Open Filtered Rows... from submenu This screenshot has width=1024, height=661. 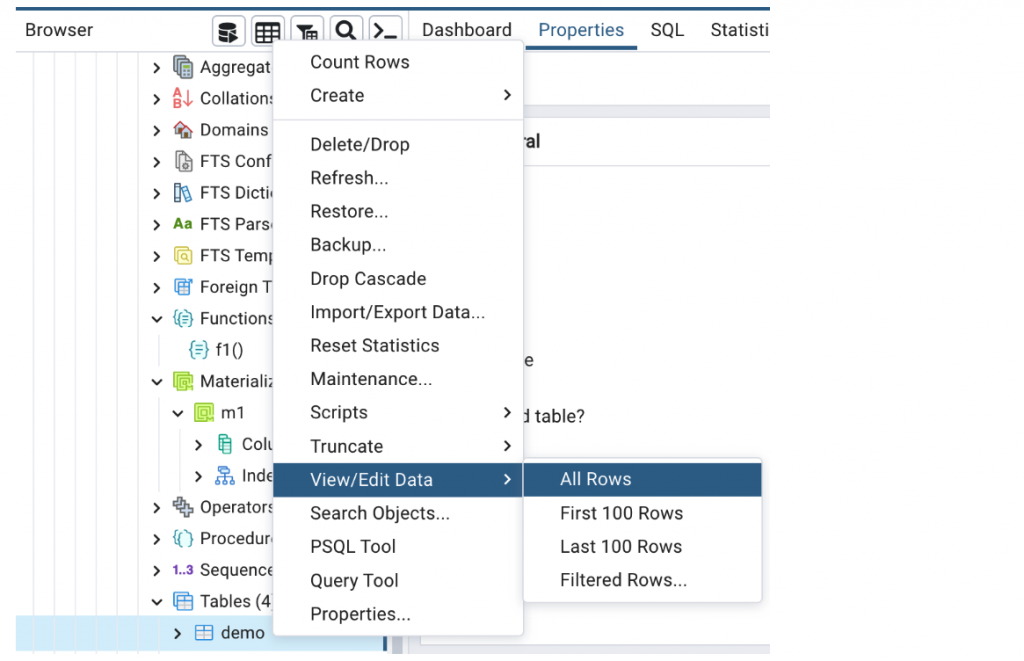coord(623,580)
